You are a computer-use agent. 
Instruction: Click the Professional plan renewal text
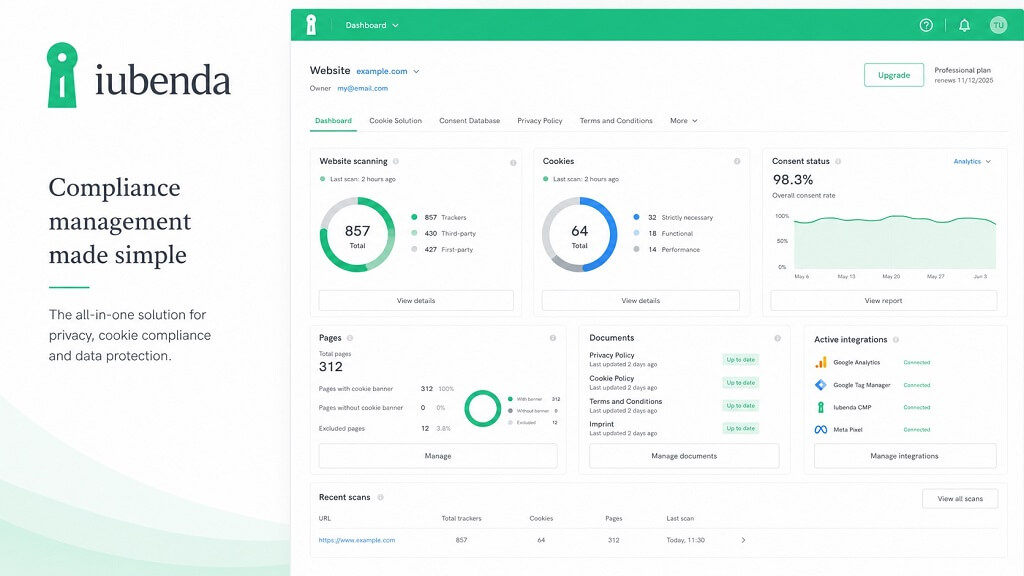(963, 75)
